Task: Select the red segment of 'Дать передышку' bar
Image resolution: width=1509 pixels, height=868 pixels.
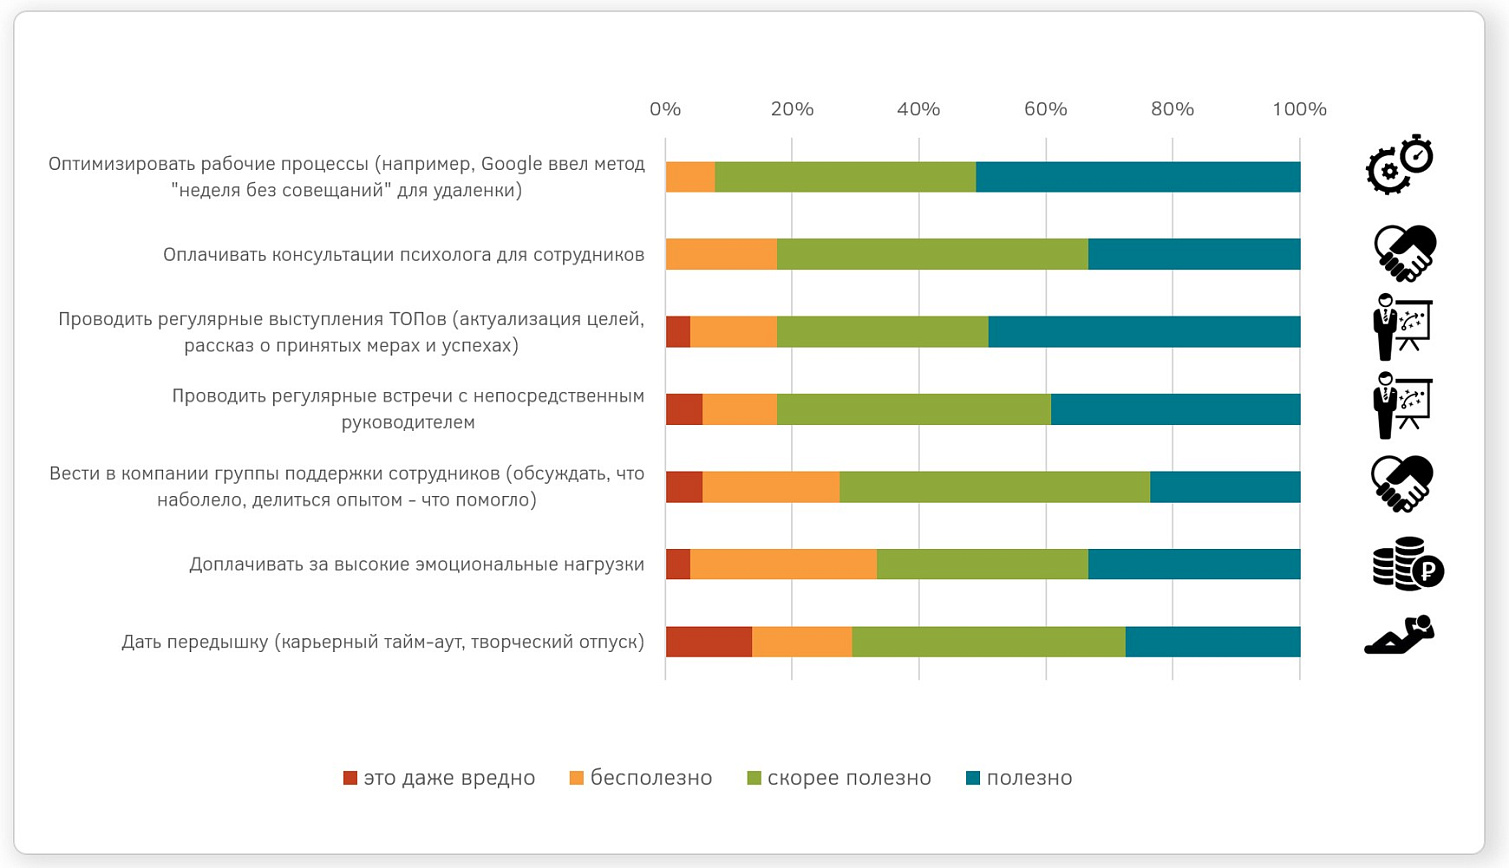Action: [x=709, y=642]
